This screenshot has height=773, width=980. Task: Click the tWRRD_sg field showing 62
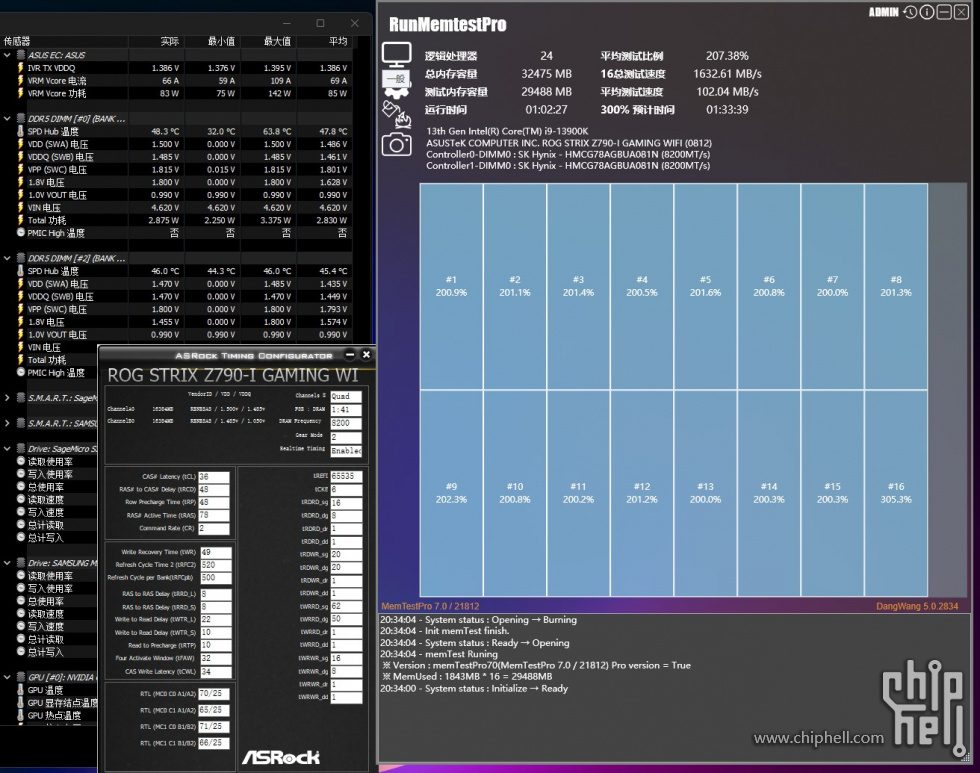click(346, 606)
